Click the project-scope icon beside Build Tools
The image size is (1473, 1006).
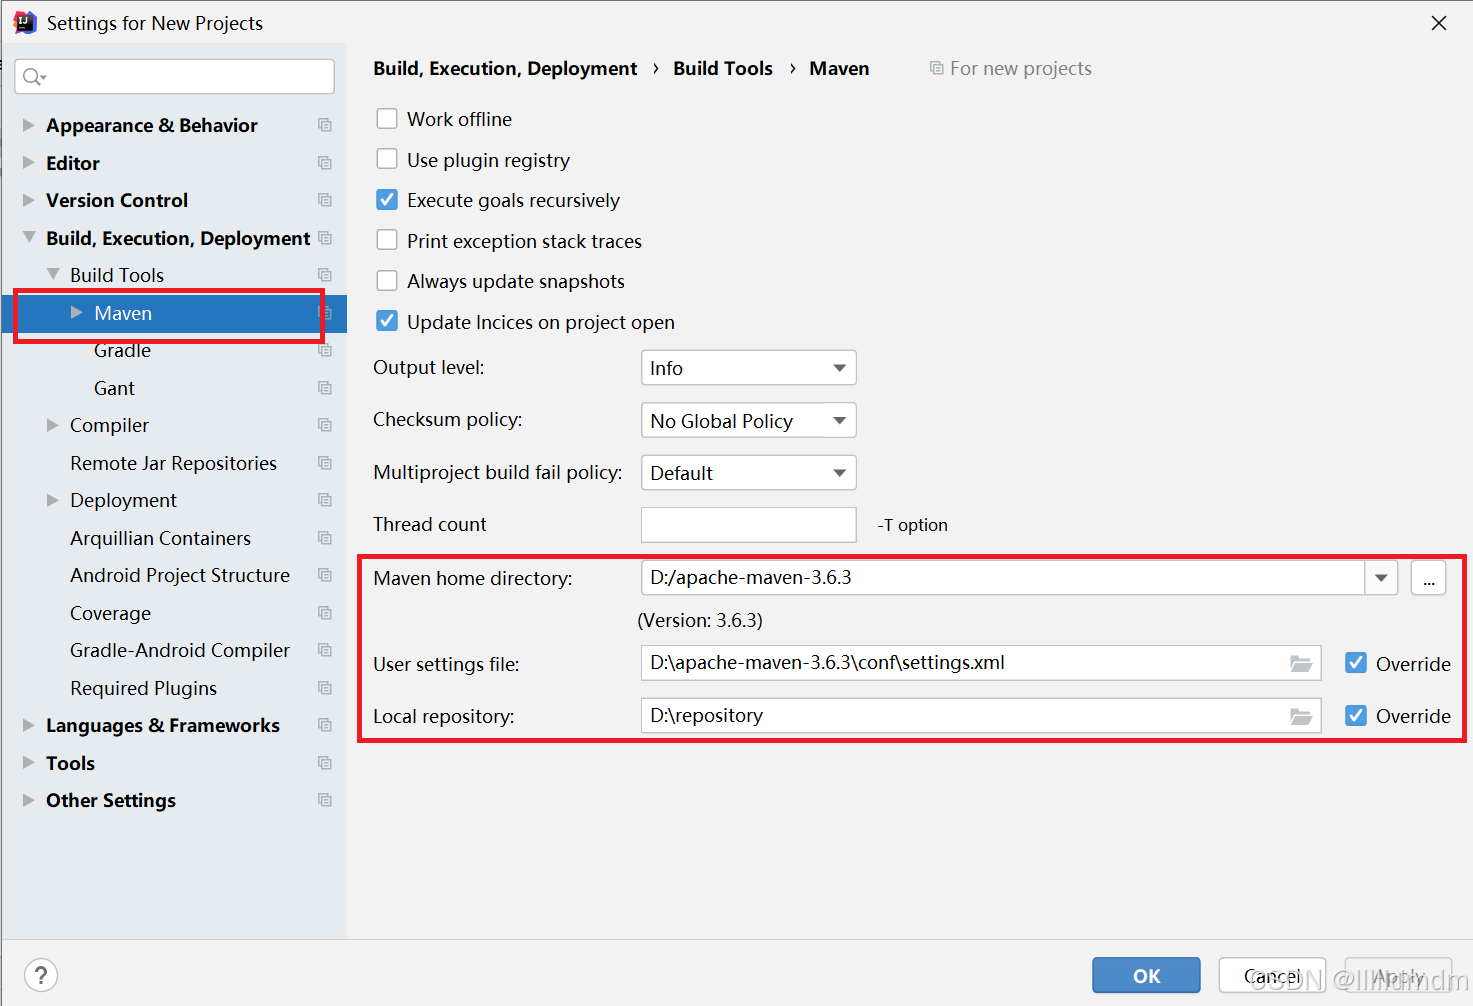325,275
